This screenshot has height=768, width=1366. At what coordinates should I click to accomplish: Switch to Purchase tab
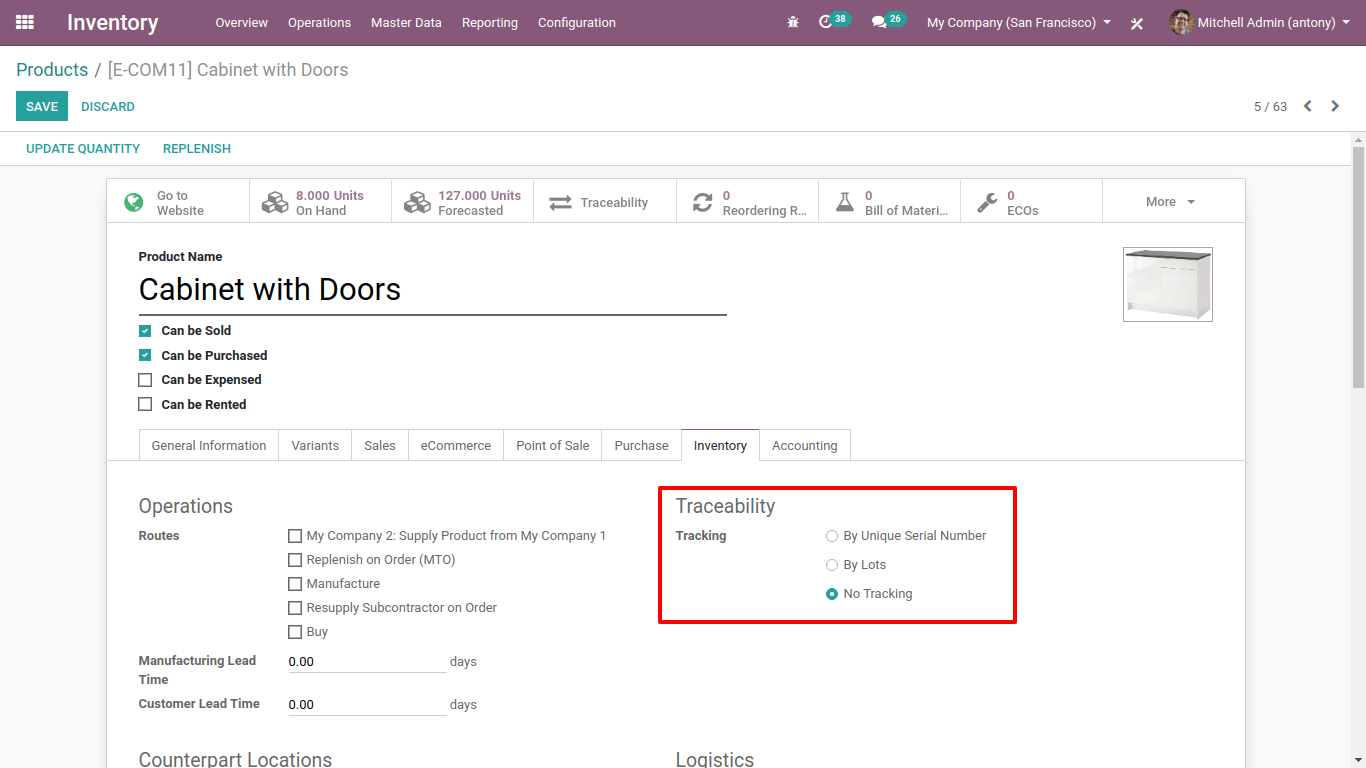[642, 446]
